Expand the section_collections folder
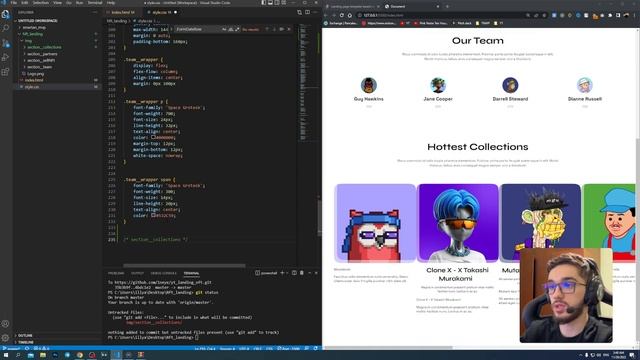This screenshot has width=640, height=360. point(44,47)
